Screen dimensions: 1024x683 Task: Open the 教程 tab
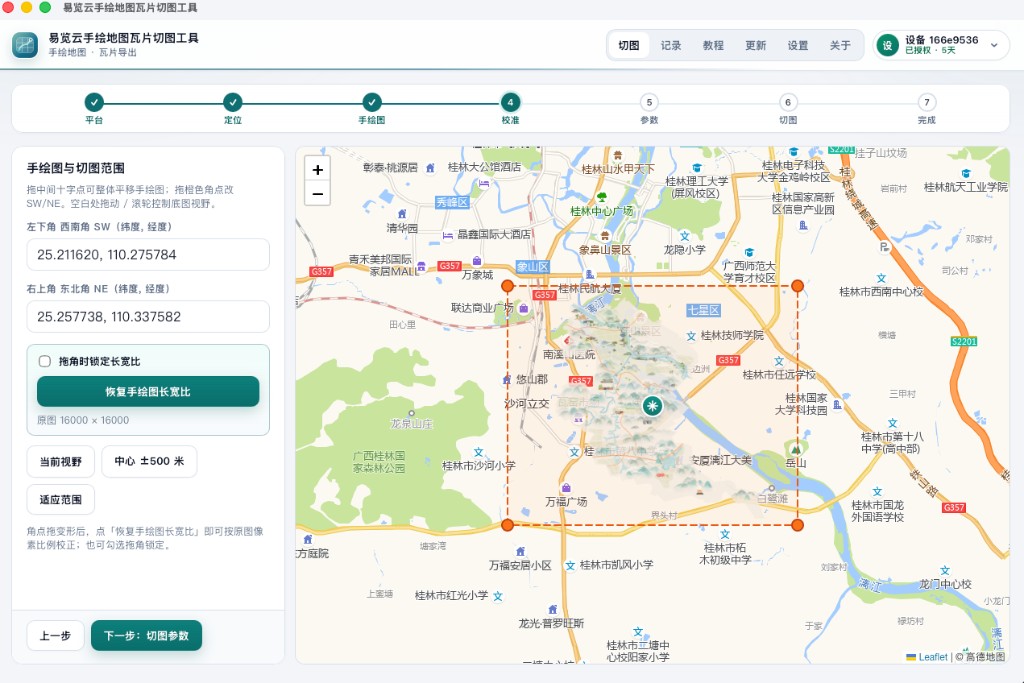pyautogui.click(x=713, y=45)
